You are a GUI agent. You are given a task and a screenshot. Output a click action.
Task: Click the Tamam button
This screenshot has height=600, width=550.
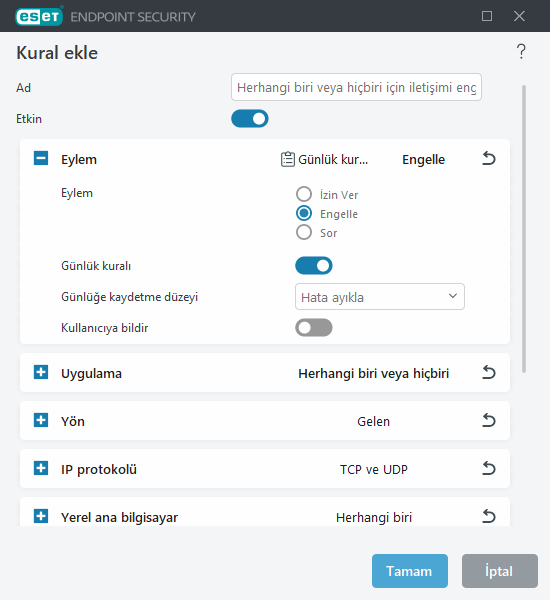click(x=410, y=571)
